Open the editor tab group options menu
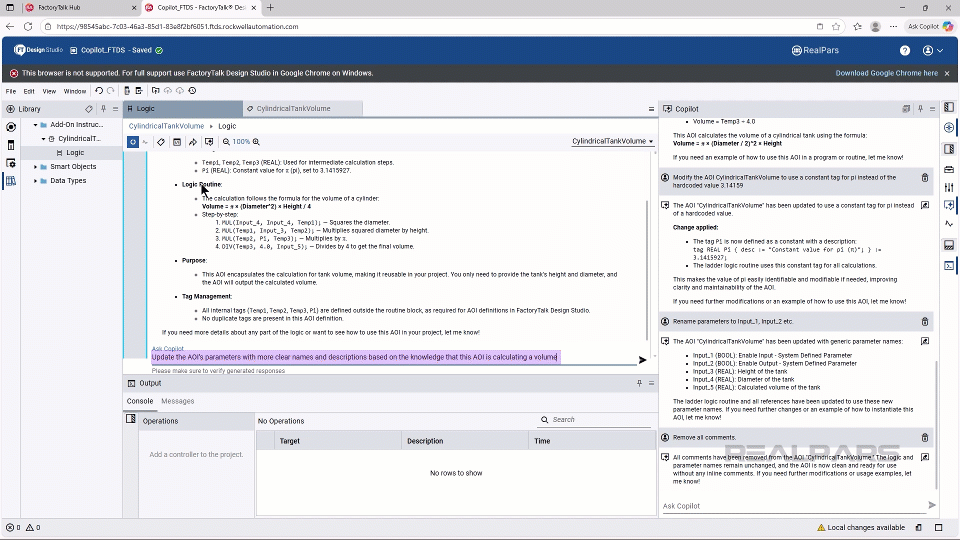960x540 pixels. click(x=651, y=109)
